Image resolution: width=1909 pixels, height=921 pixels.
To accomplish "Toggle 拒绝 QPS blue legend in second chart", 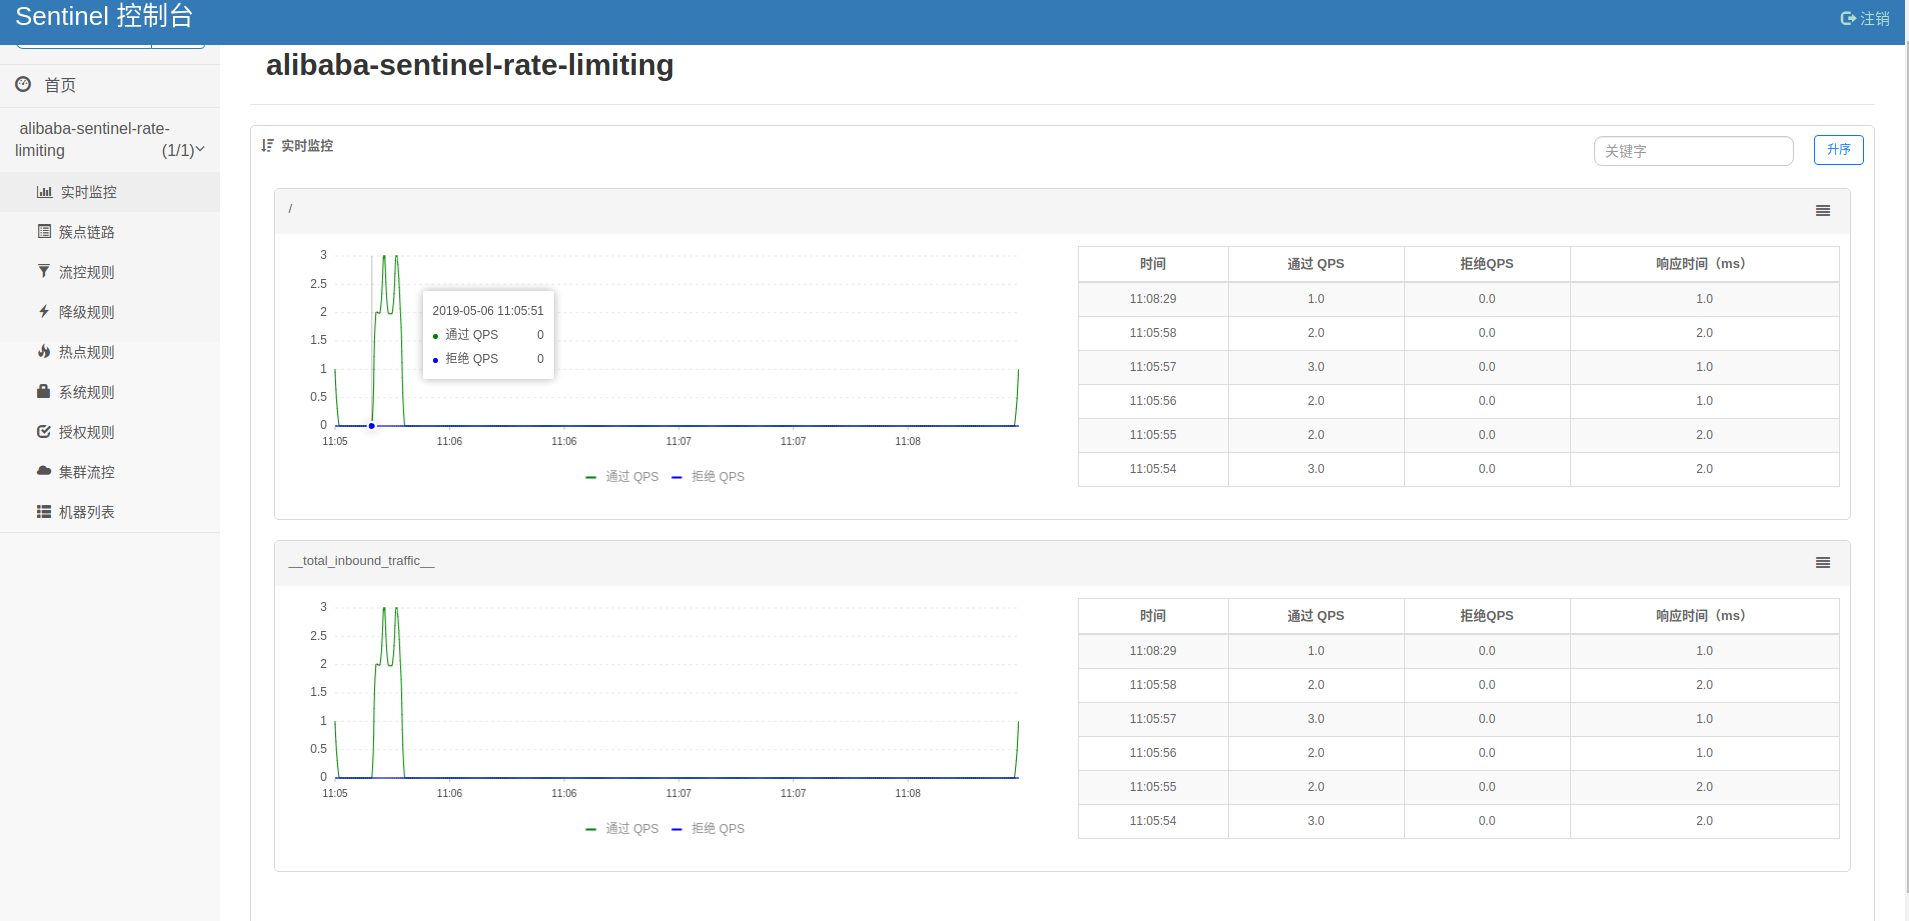I will pos(709,829).
